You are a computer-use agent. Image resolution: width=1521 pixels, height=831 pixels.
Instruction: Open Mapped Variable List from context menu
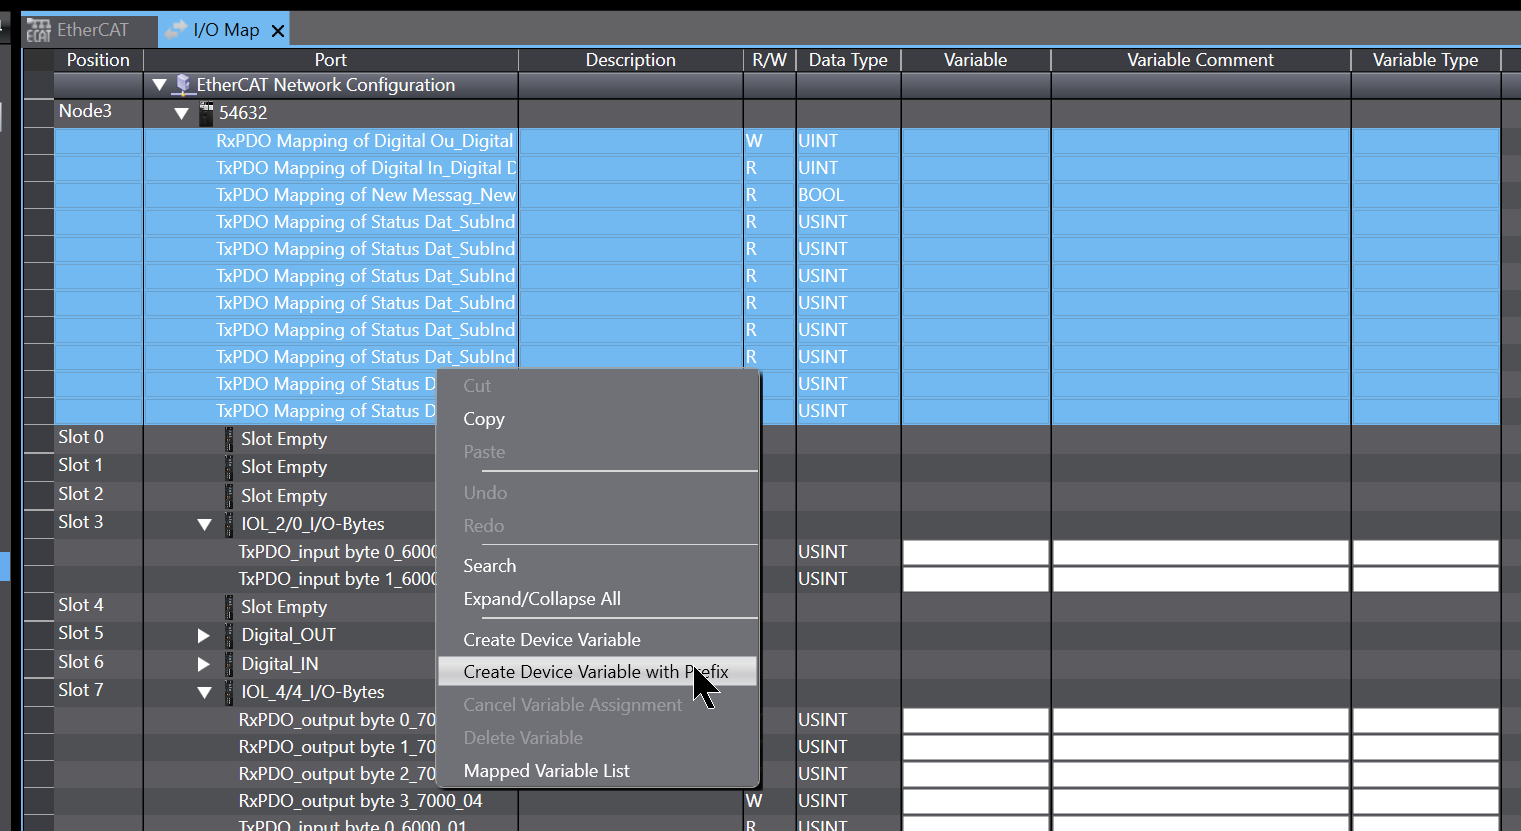pyautogui.click(x=598, y=771)
